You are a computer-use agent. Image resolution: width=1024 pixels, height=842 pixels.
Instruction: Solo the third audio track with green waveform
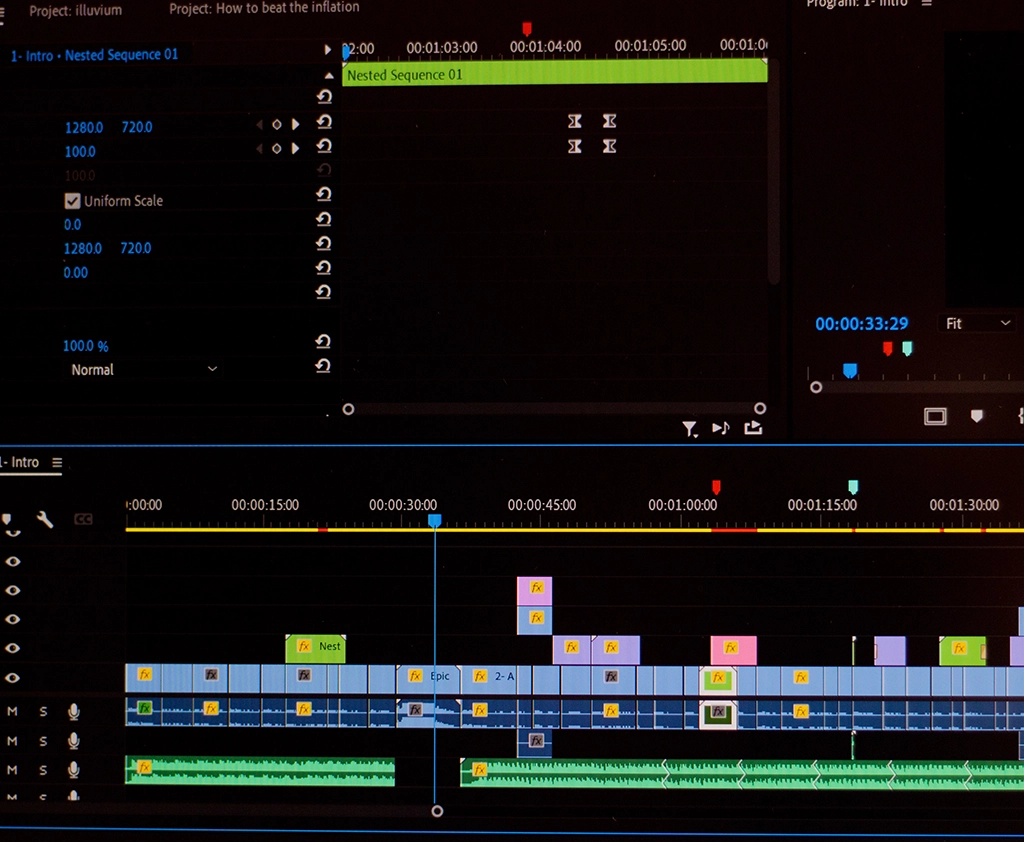[x=43, y=769]
